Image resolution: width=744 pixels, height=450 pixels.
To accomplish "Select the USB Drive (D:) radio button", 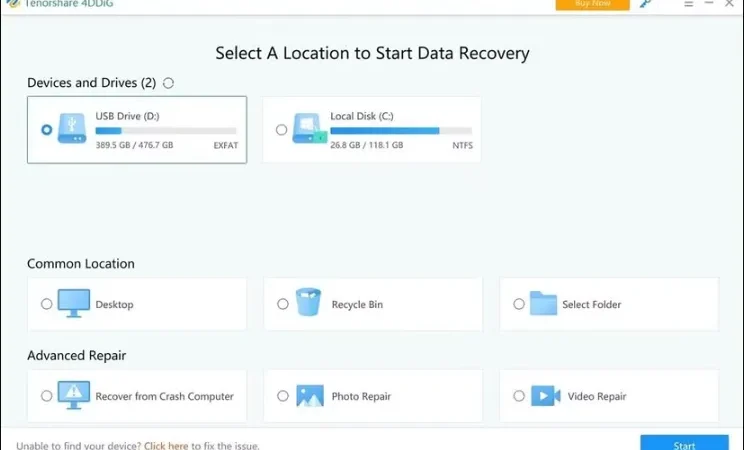I will tap(46, 130).
